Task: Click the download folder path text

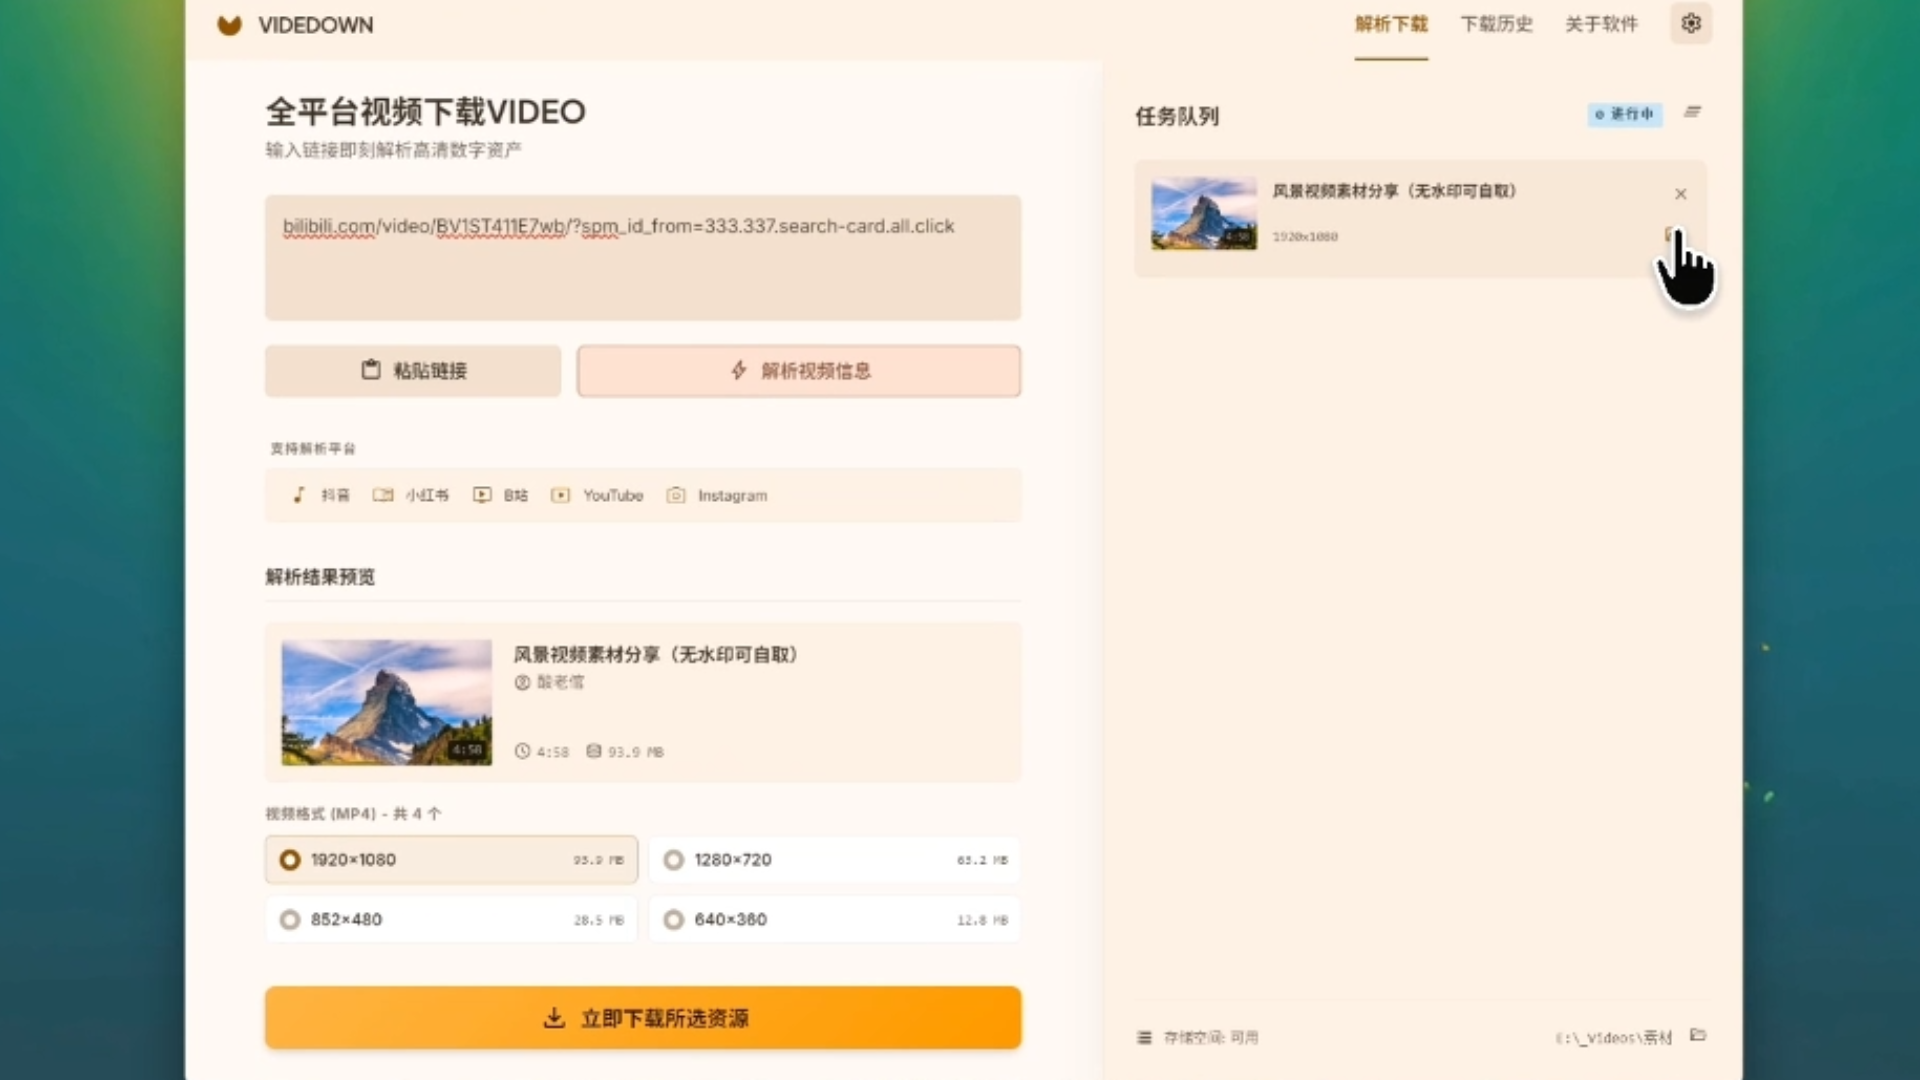Action: (1614, 1038)
